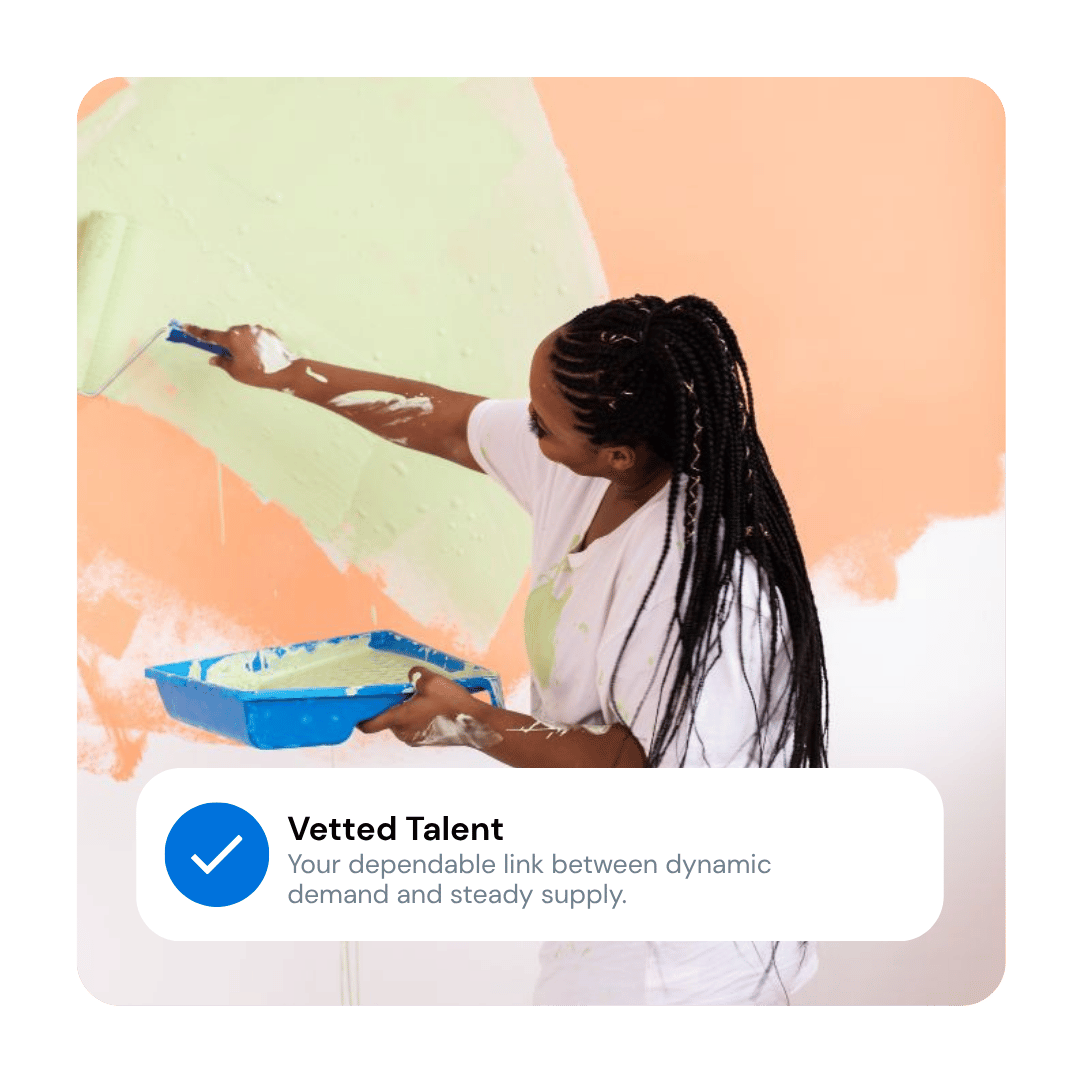Click the blue paint tray
The width and height of the screenshot is (1080, 1080).
coord(322,689)
